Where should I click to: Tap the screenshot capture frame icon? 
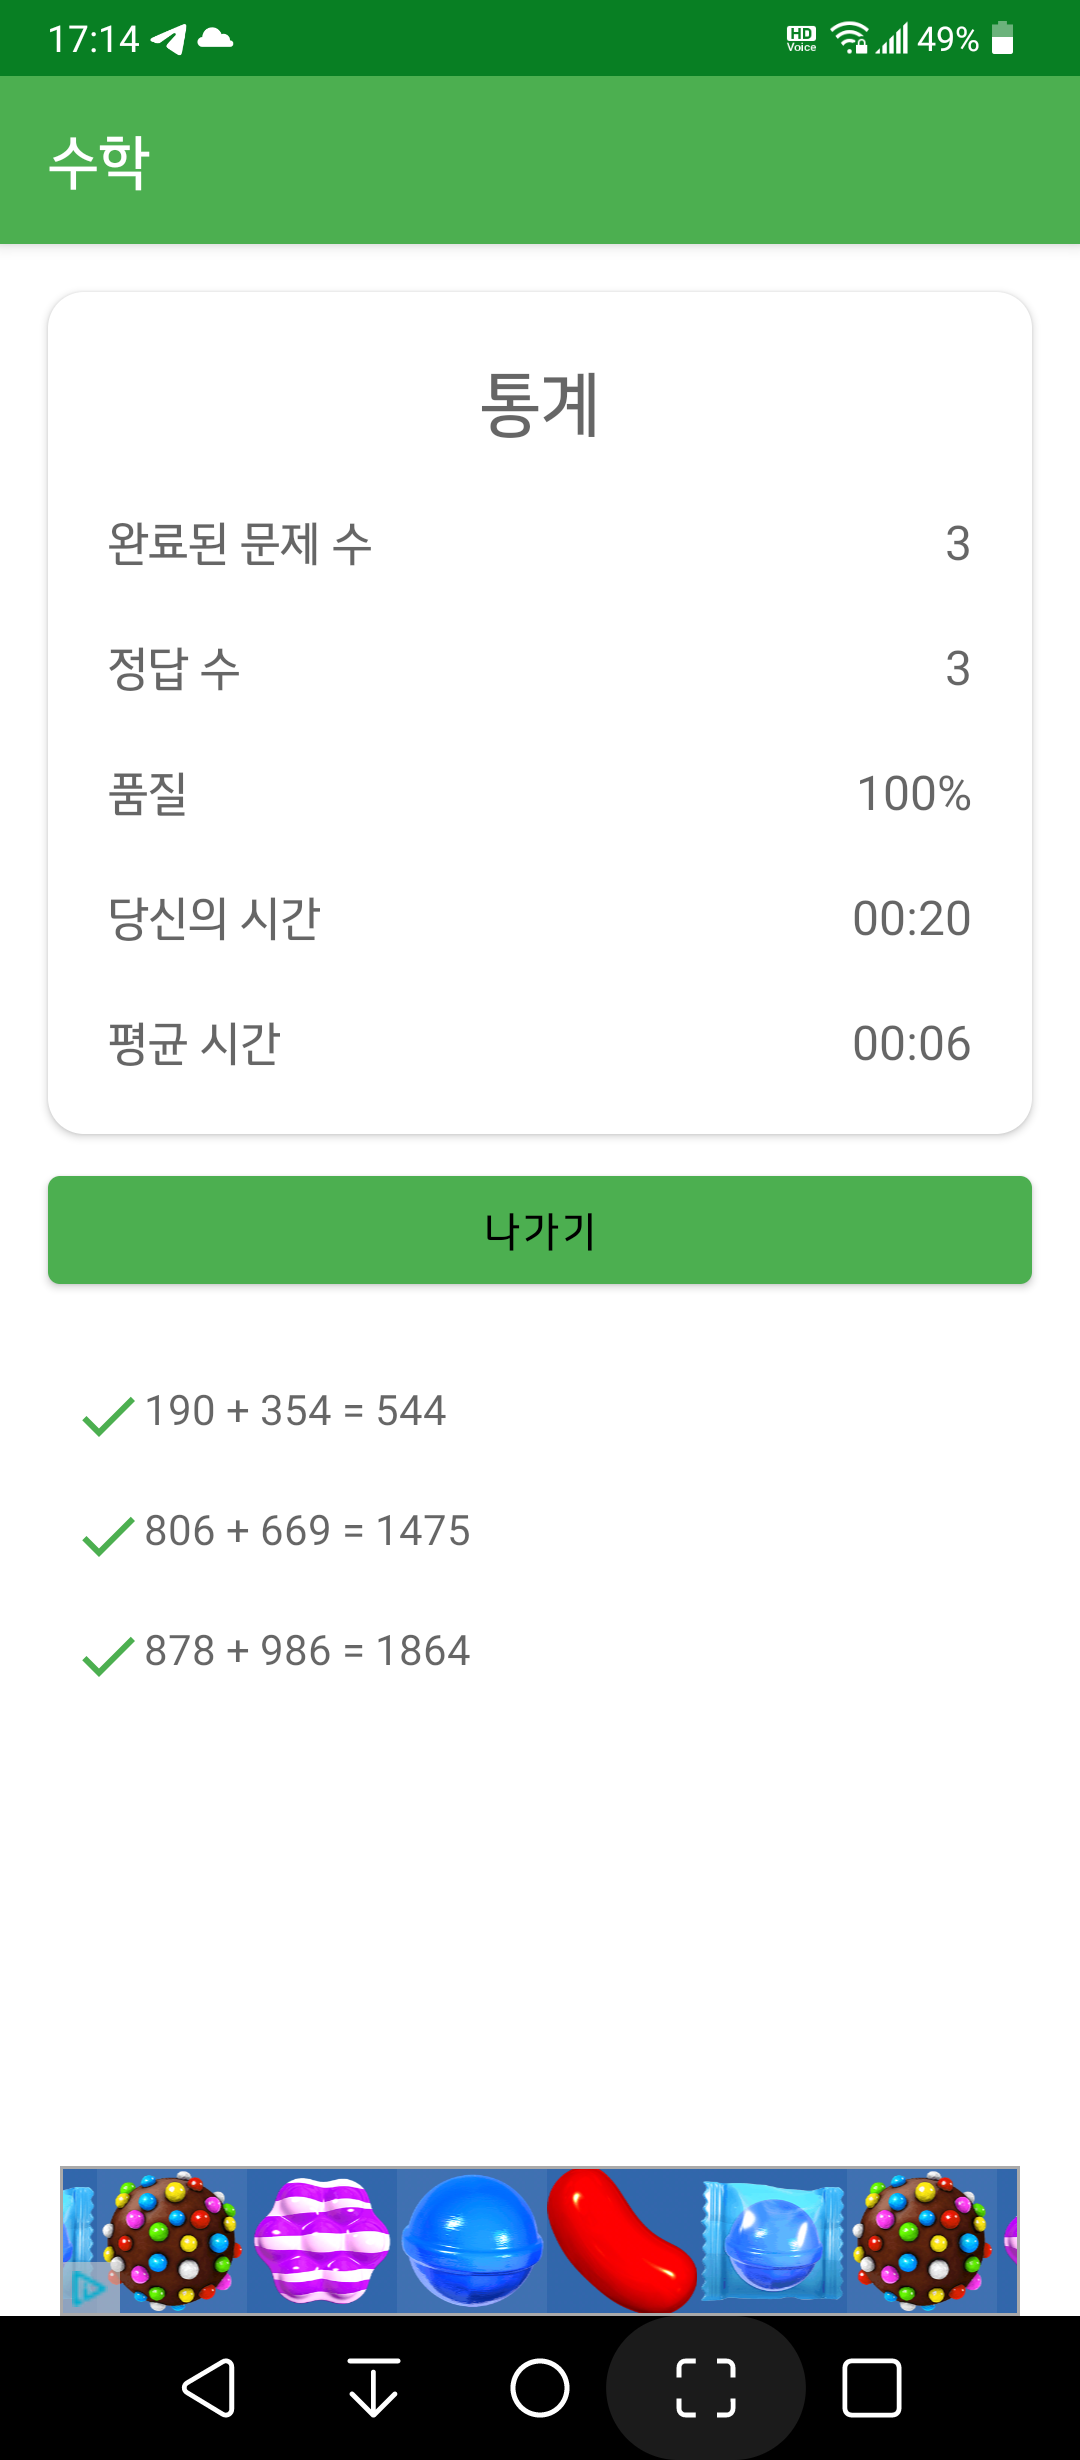click(x=706, y=2388)
